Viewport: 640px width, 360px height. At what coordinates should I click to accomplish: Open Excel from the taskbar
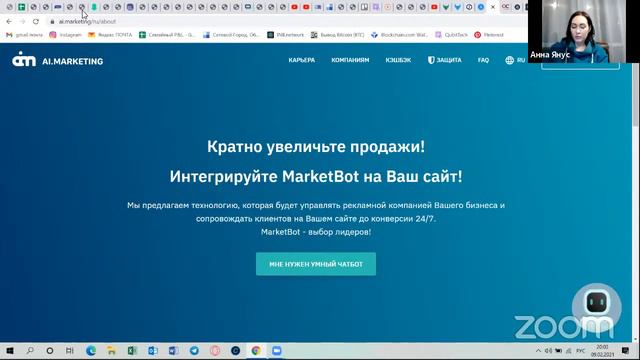tap(132, 351)
